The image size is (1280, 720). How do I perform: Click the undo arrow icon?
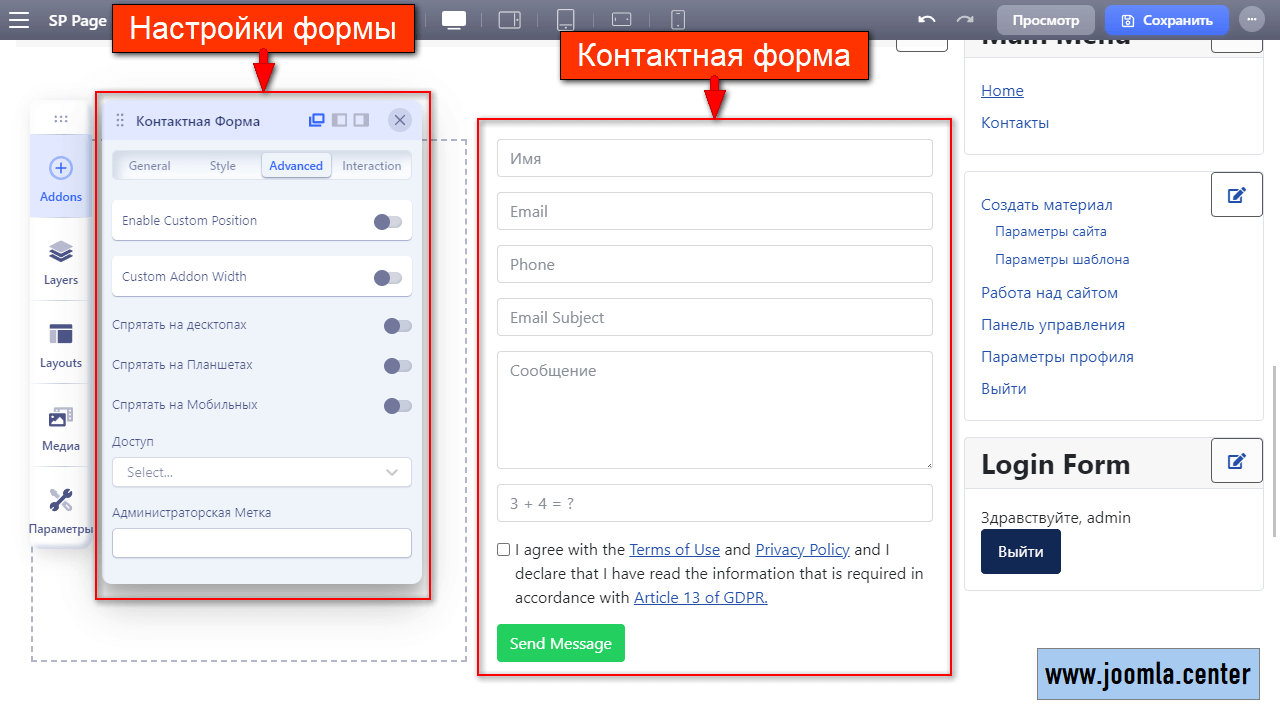(925, 19)
